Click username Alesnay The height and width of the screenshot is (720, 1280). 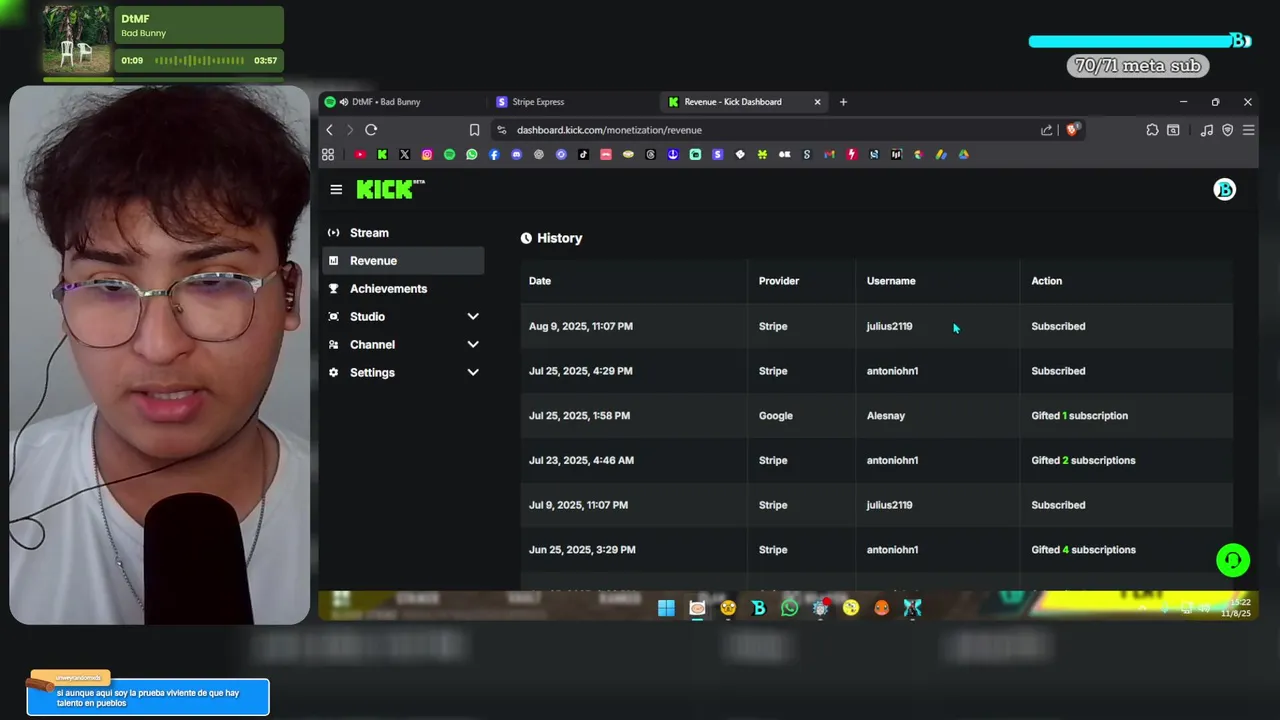pos(886,416)
